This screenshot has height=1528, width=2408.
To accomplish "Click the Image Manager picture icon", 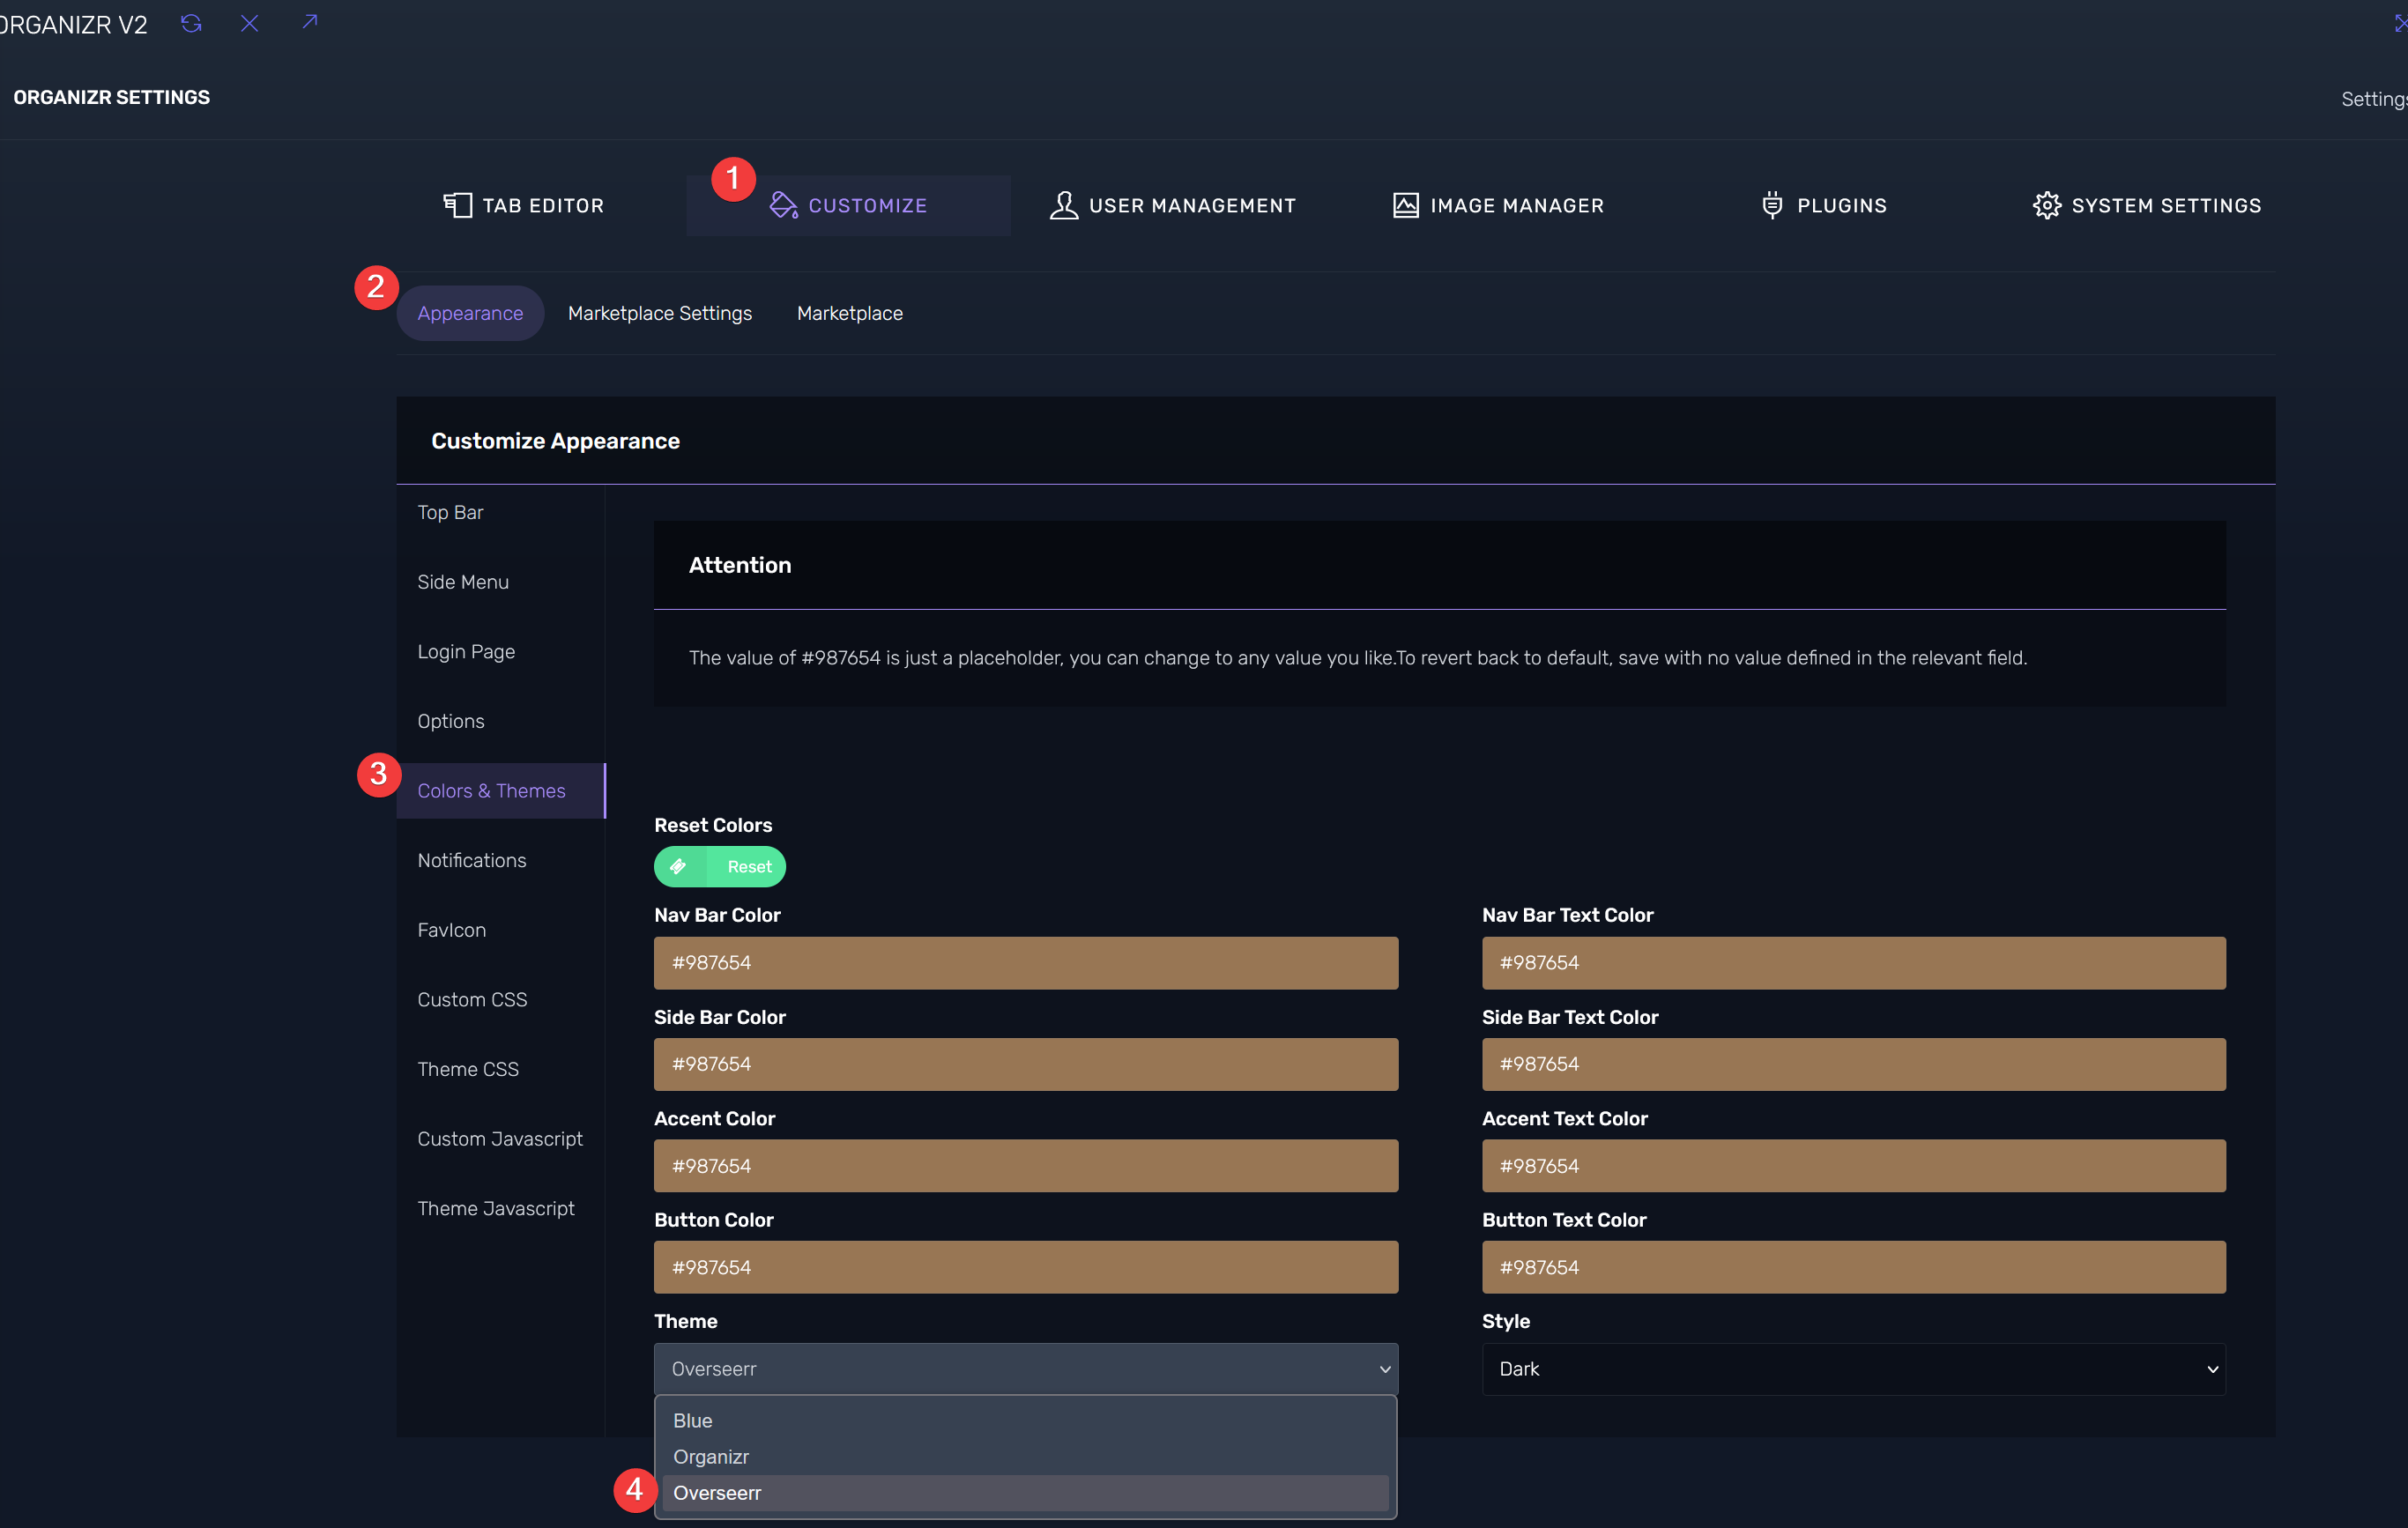I will [x=1405, y=205].
